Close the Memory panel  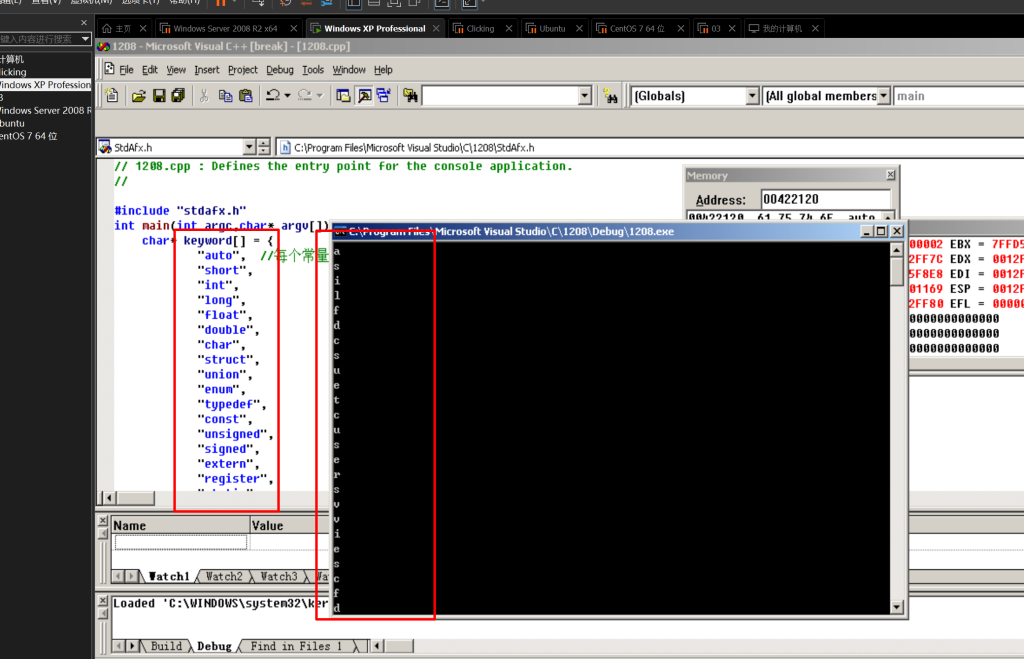[x=890, y=175]
